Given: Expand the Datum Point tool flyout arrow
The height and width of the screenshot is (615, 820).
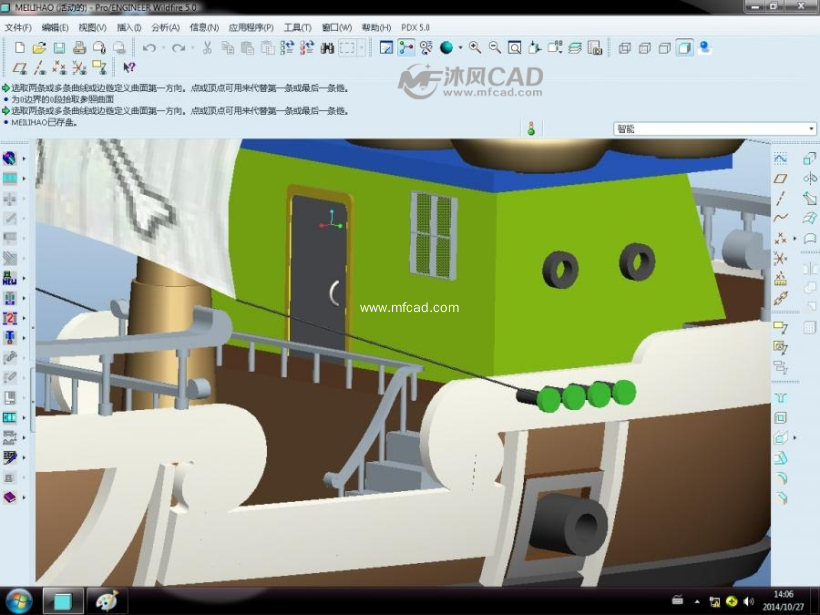Looking at the screenshot, I should (795, 238).
